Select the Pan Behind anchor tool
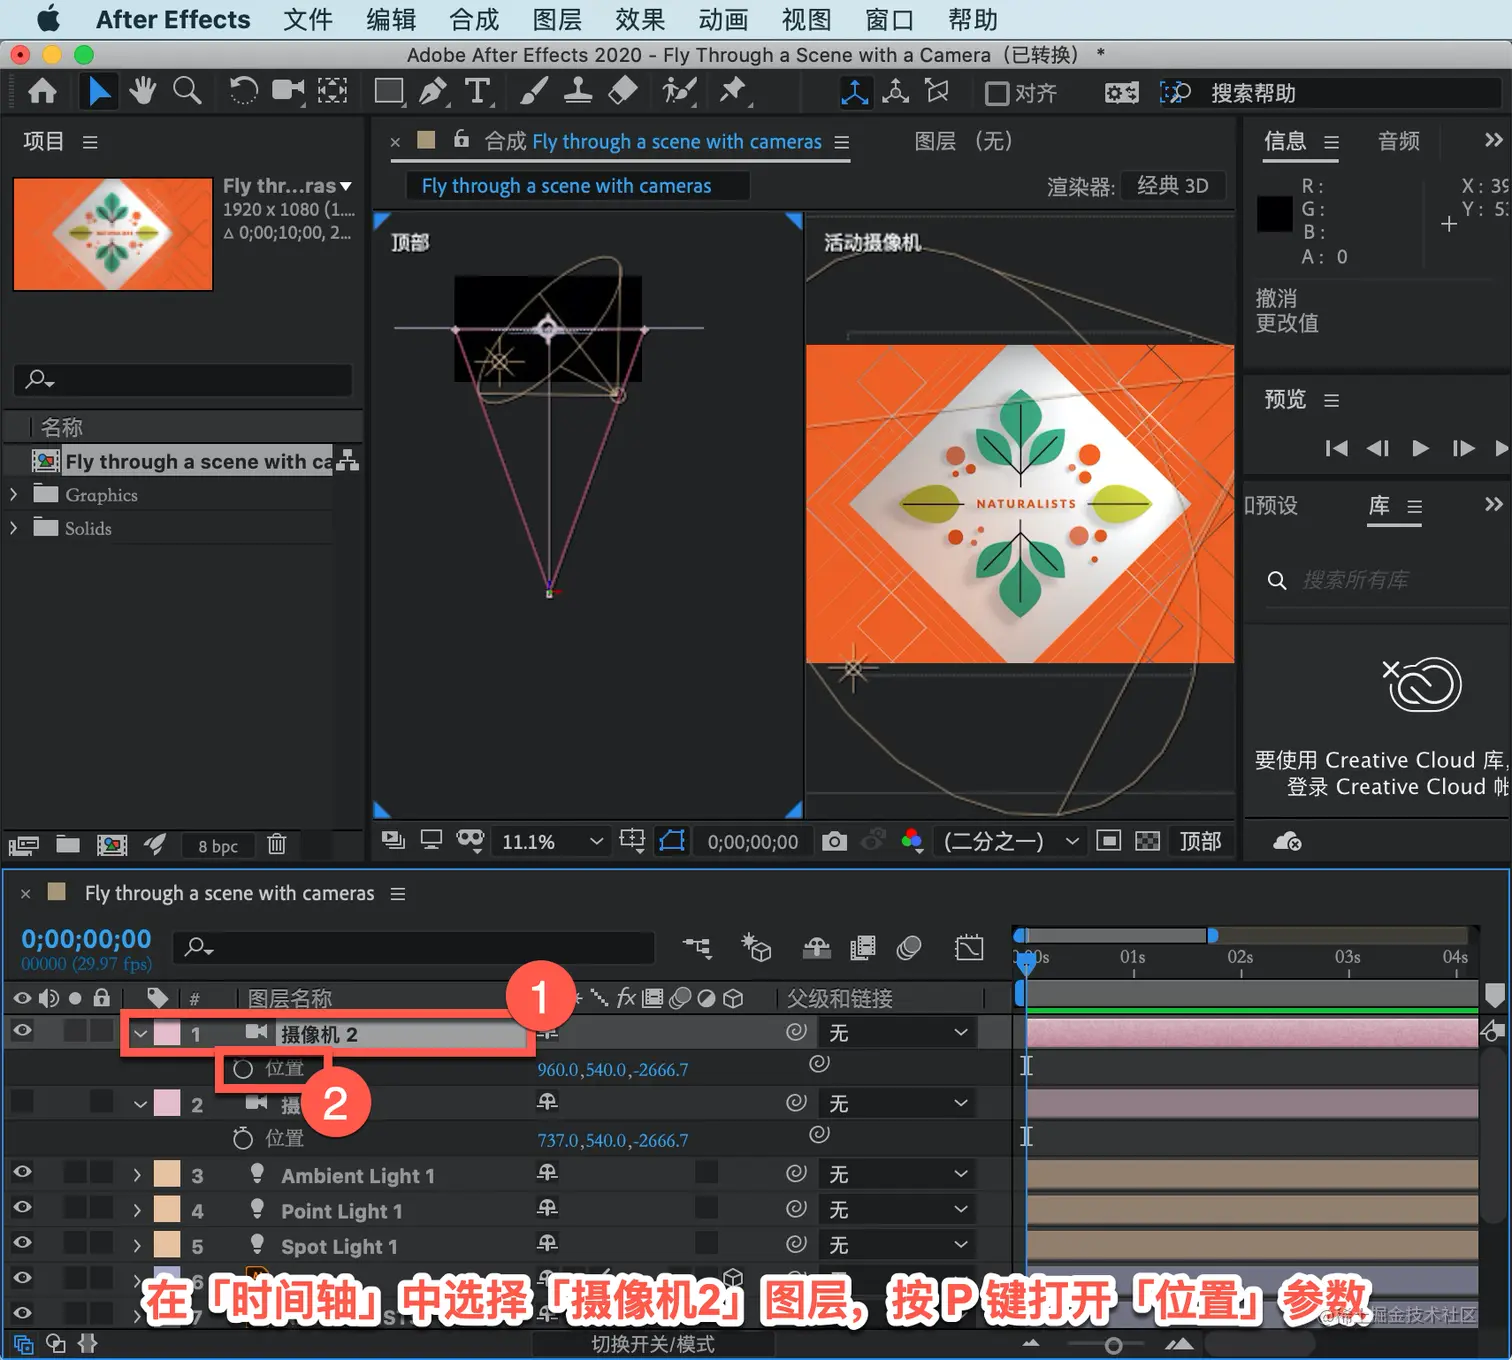1512x1360 pixels. (x=333, y=92)
